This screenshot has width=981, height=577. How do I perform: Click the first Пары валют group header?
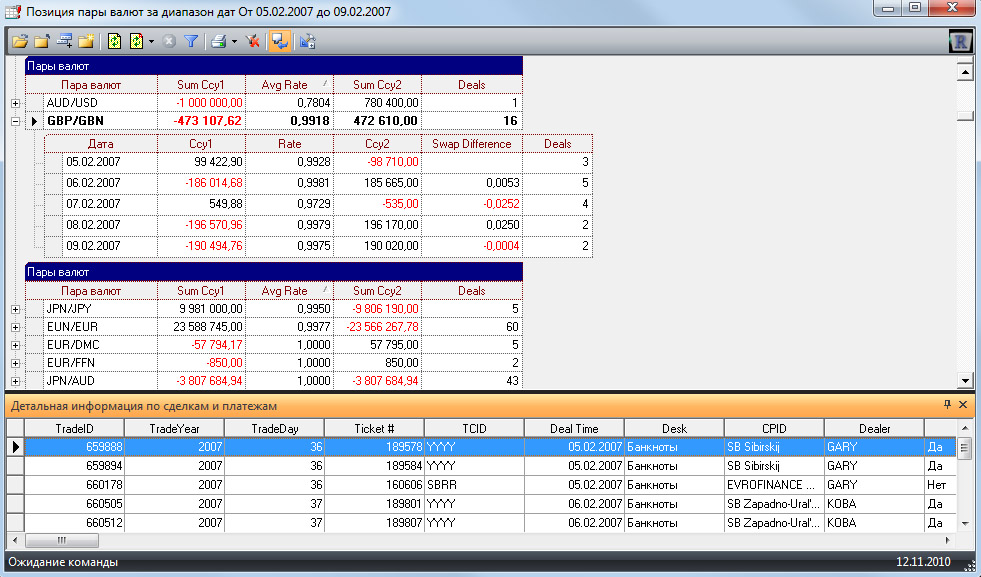(x=274, y=66)
